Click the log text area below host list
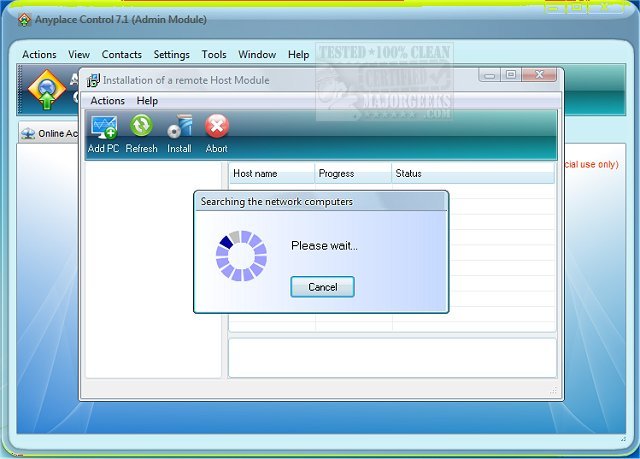Viewport: 640px width, 459px height. [393, 358]
